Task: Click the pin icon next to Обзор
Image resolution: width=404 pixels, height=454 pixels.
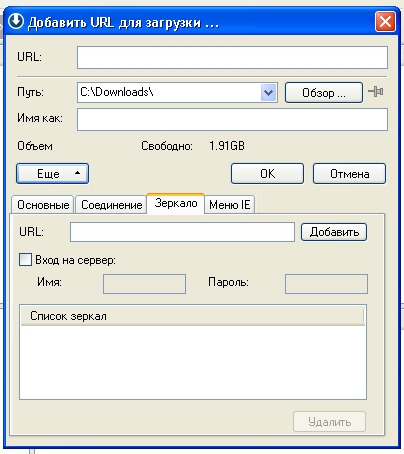Action: point(376,91)
